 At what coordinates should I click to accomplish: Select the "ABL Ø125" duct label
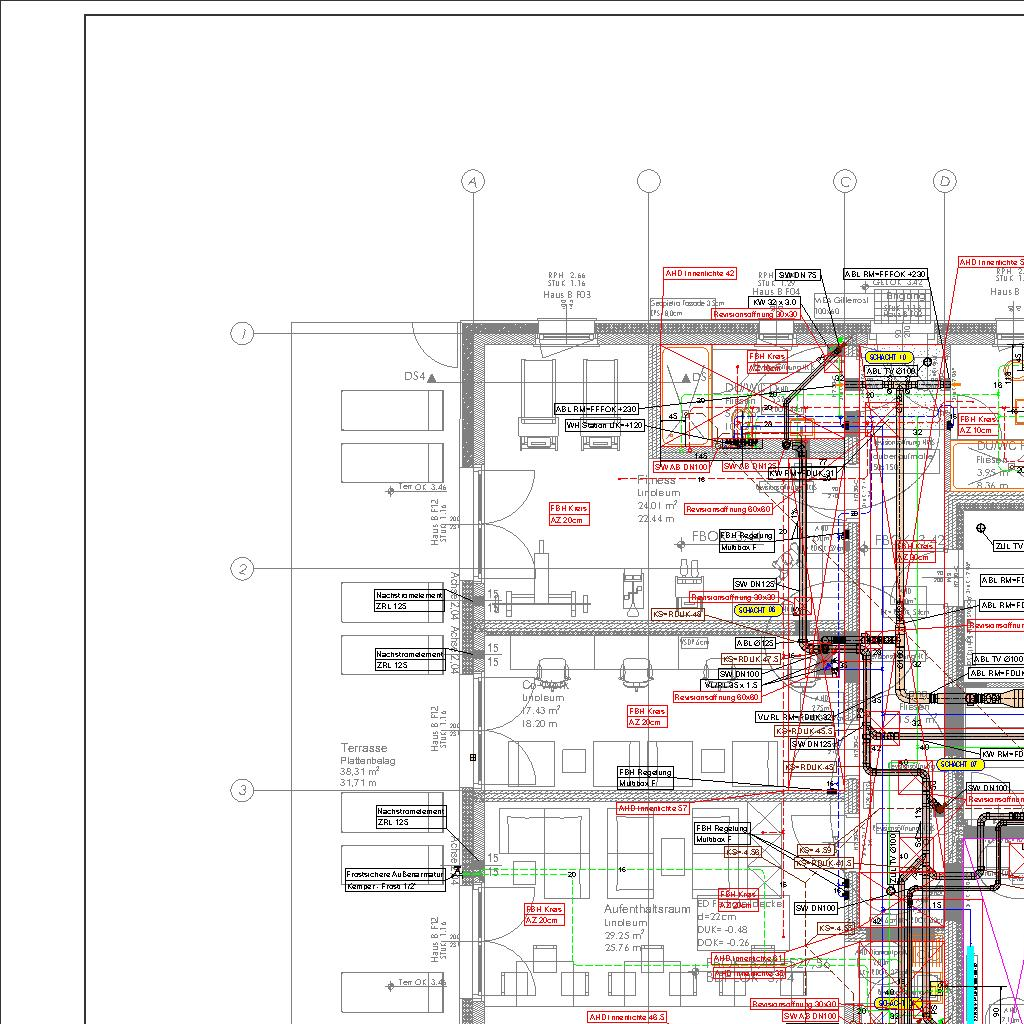pyautogui.click(x=756, y=643)
